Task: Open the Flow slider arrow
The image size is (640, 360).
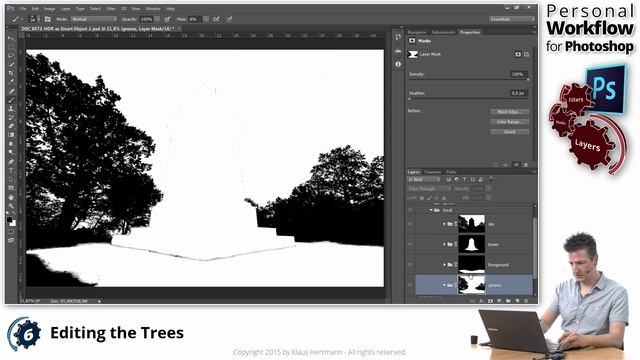Action: (206, 19)
